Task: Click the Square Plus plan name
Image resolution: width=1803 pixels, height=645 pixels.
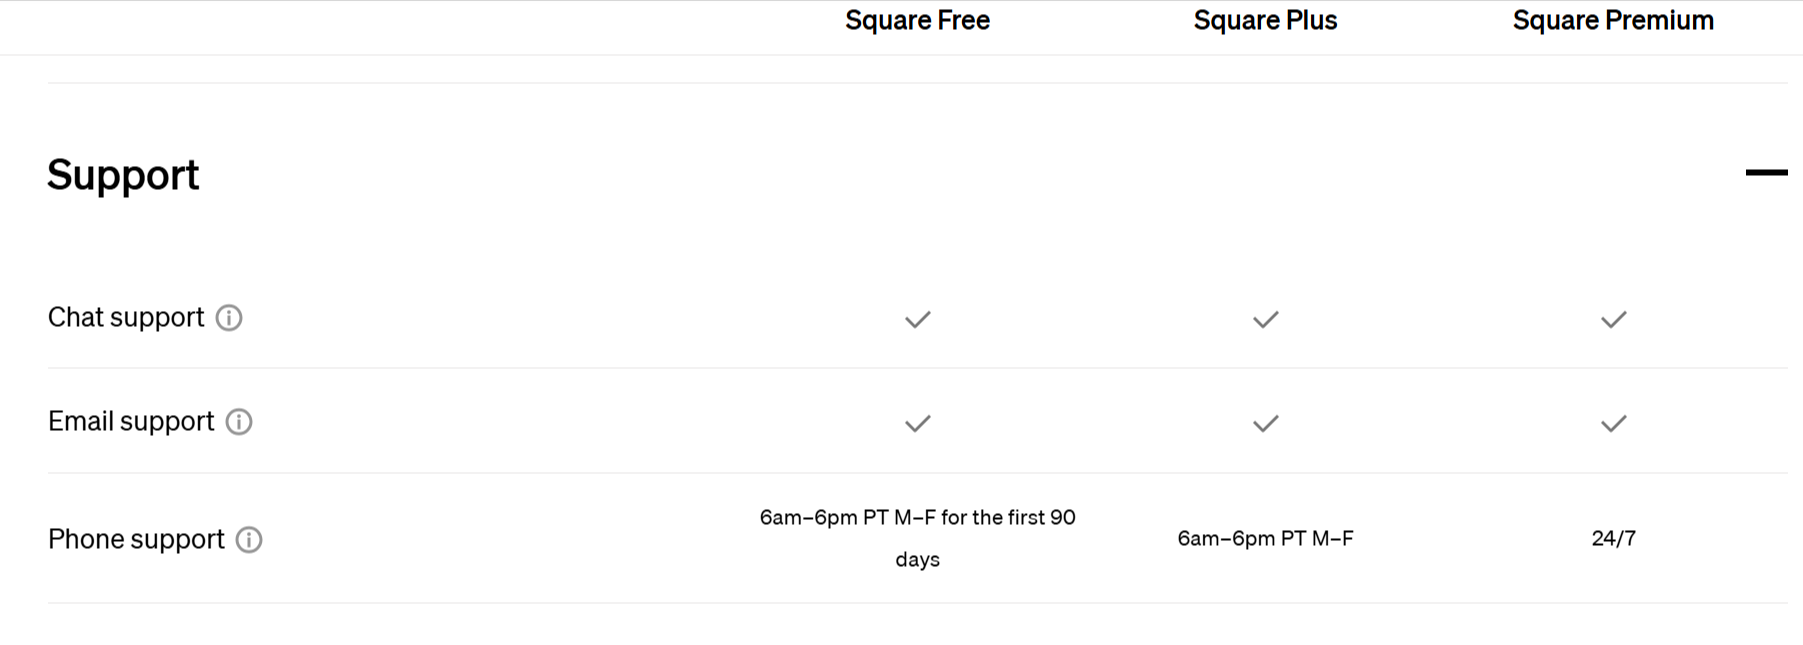Action: click(x=1263, y=20)
